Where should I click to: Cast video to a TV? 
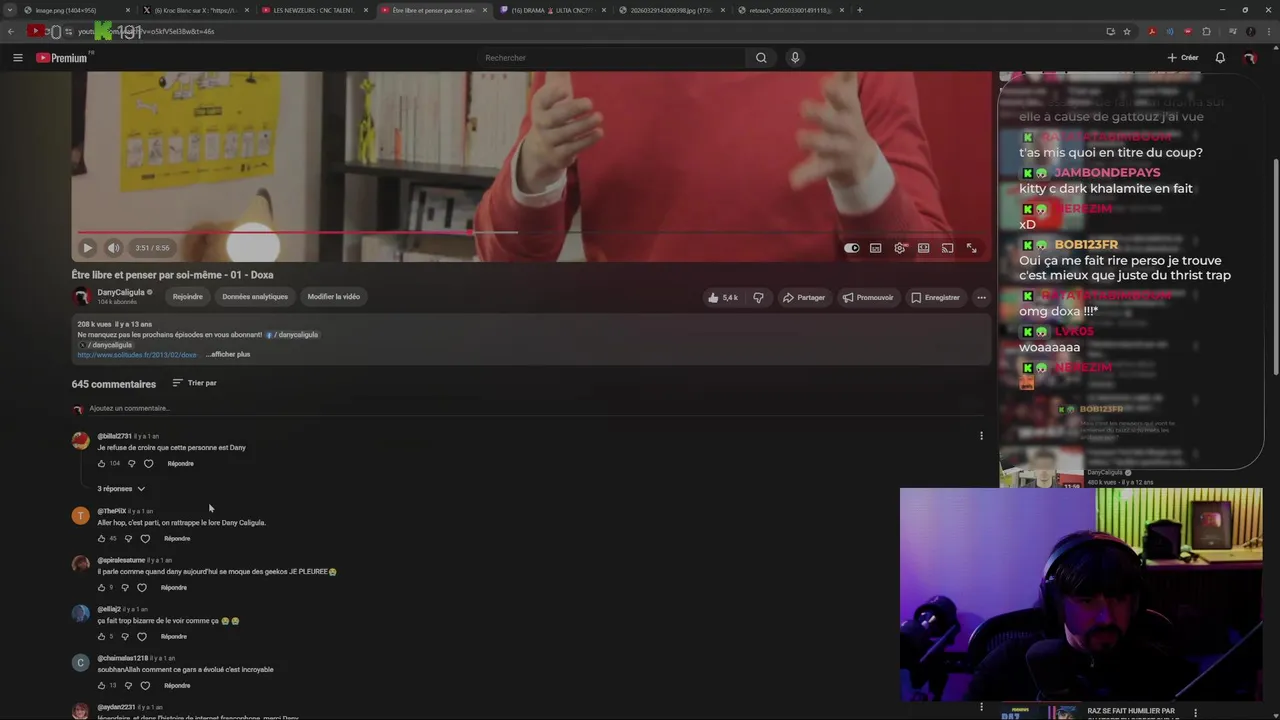[947, 248]
